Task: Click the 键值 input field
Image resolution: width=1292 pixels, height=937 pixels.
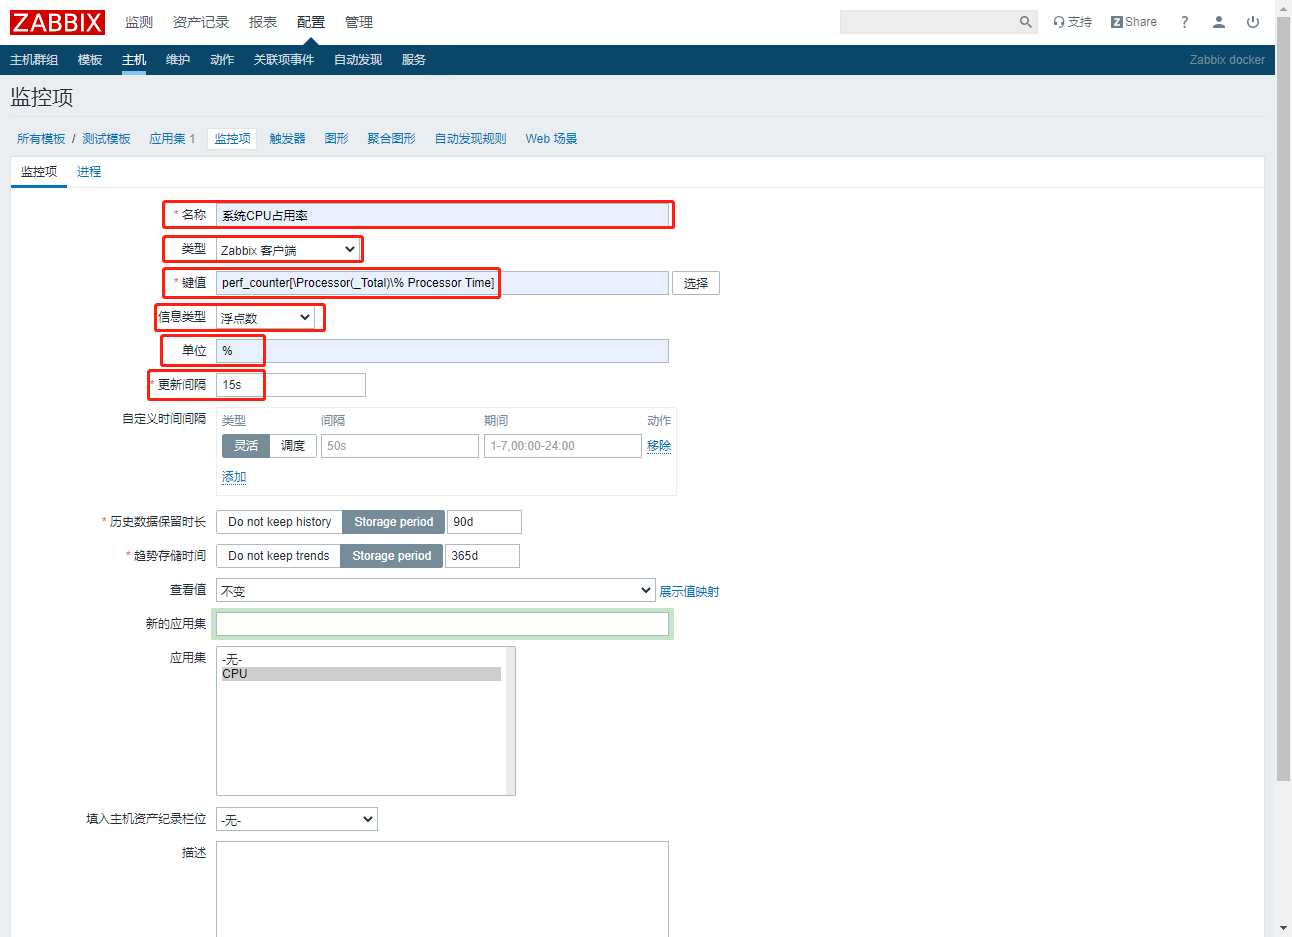Action: [442, 283]
